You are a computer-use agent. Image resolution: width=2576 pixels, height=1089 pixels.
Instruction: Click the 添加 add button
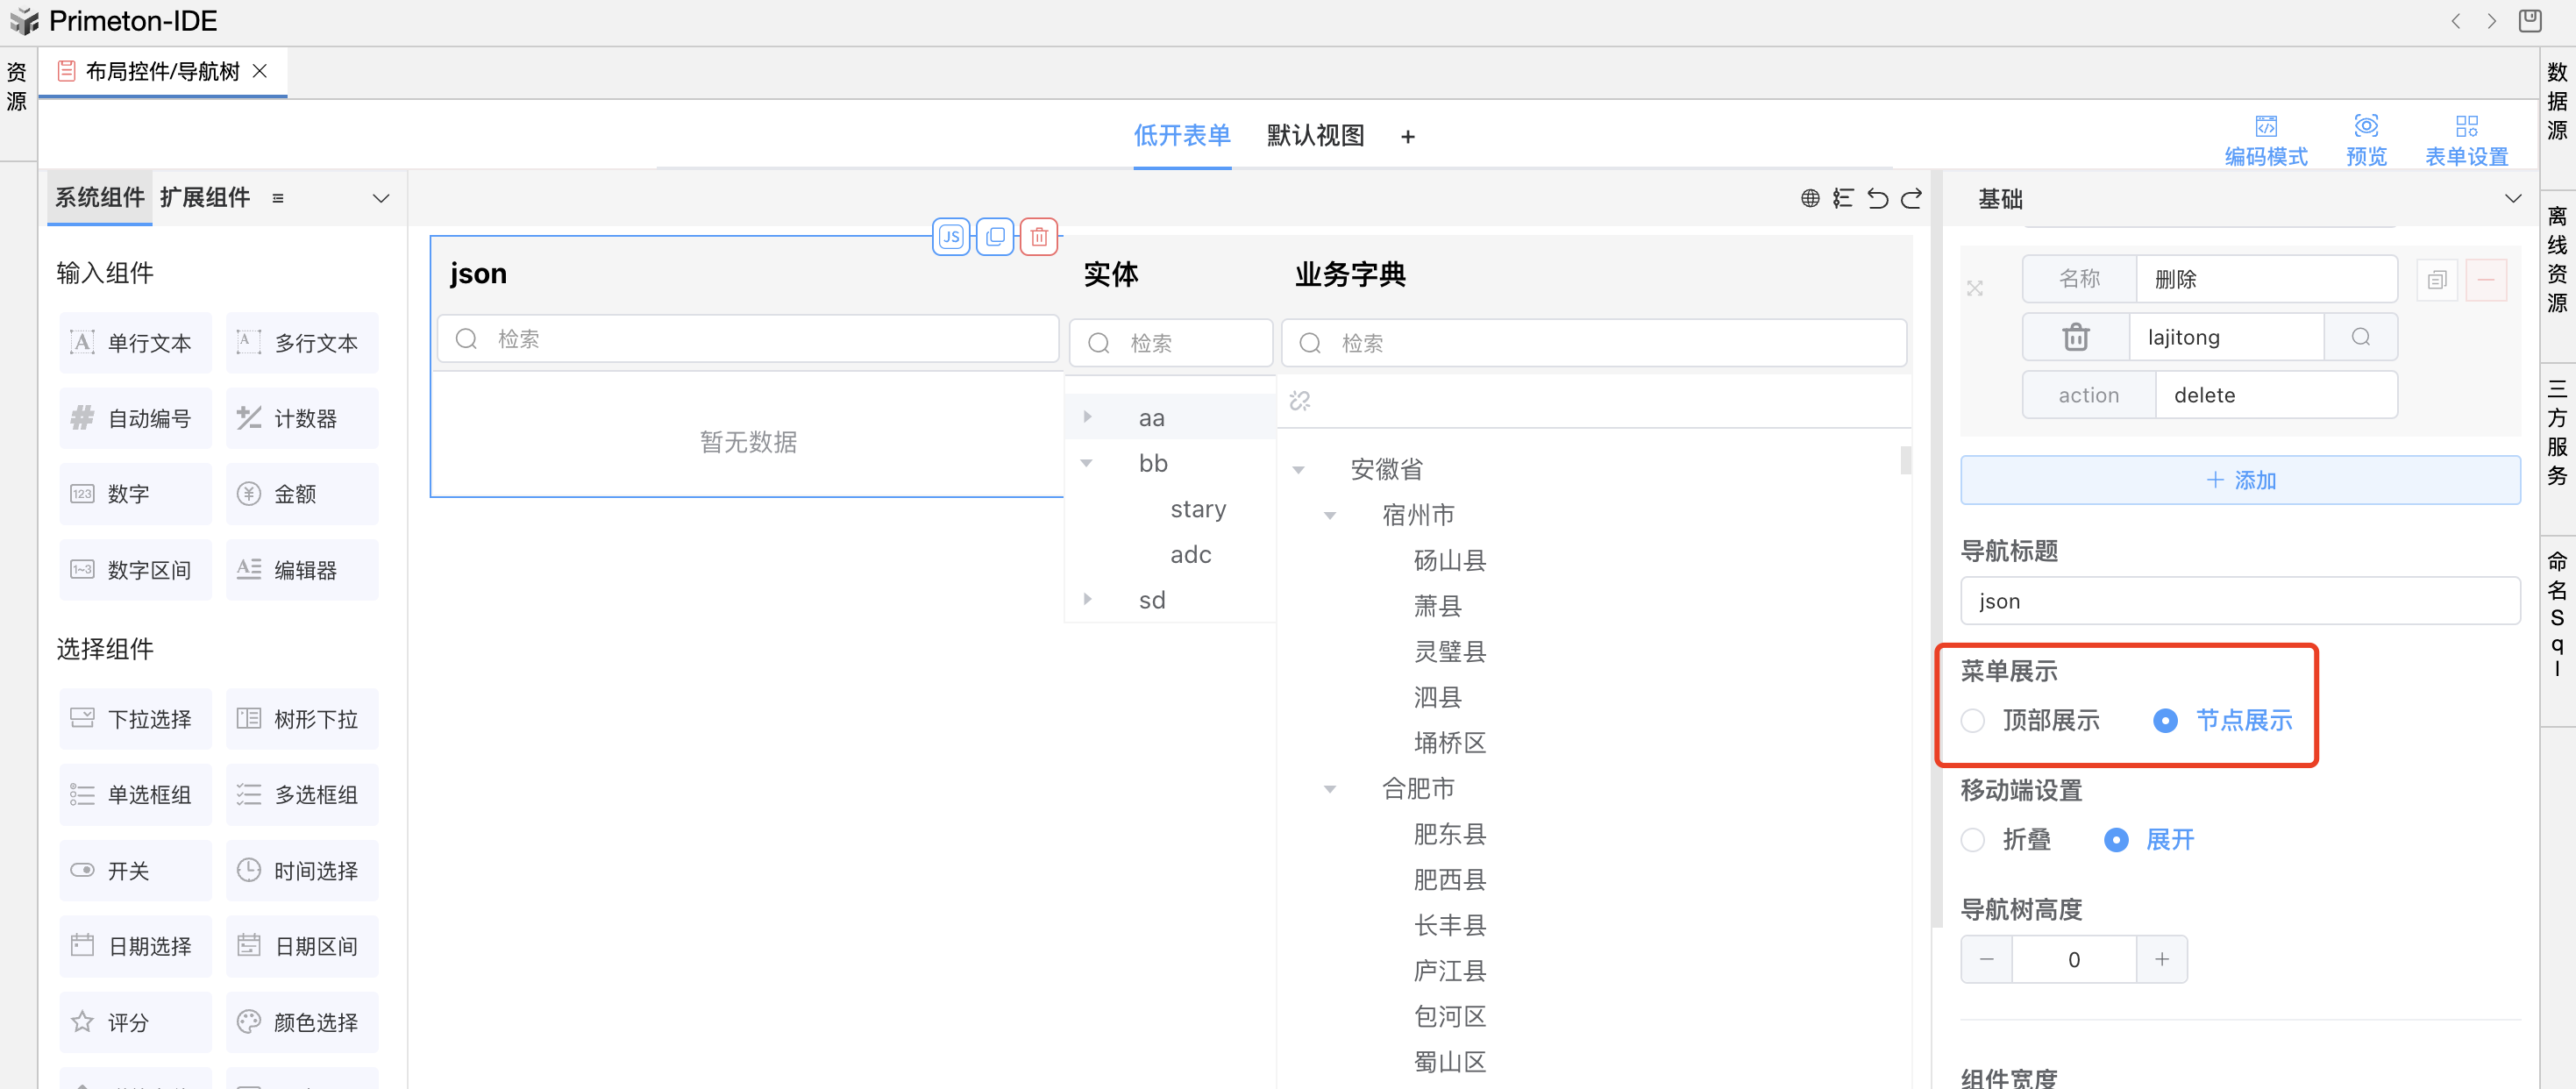click(2239, 480)
